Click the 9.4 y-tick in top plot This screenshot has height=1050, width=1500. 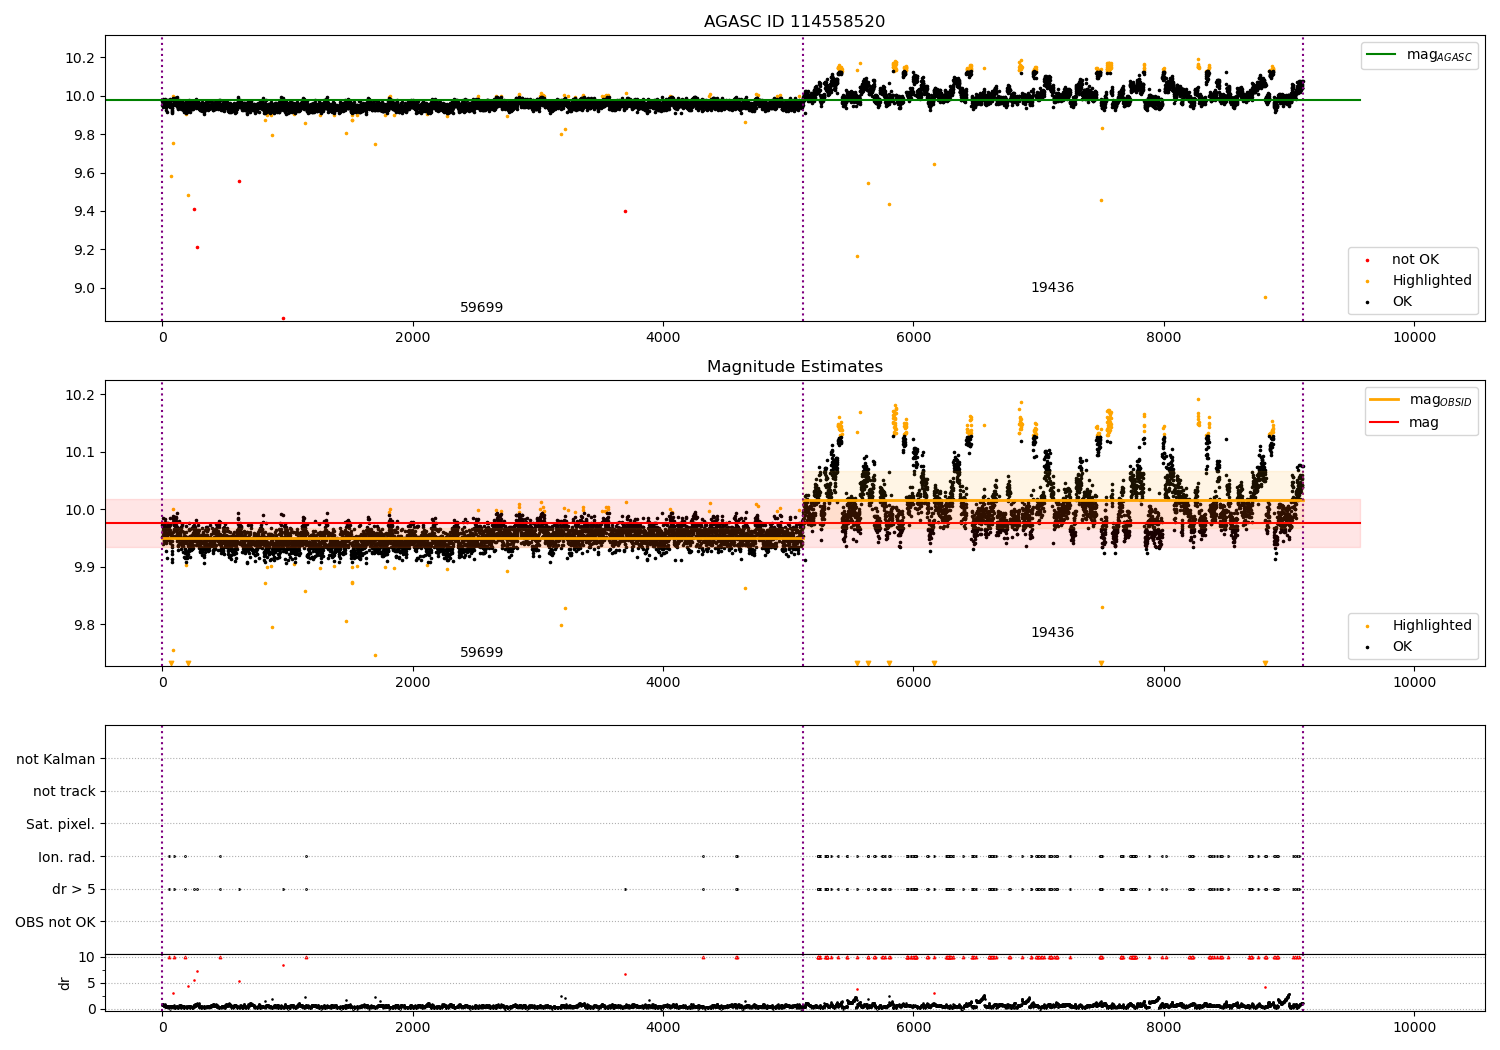(x=85, y=212)
